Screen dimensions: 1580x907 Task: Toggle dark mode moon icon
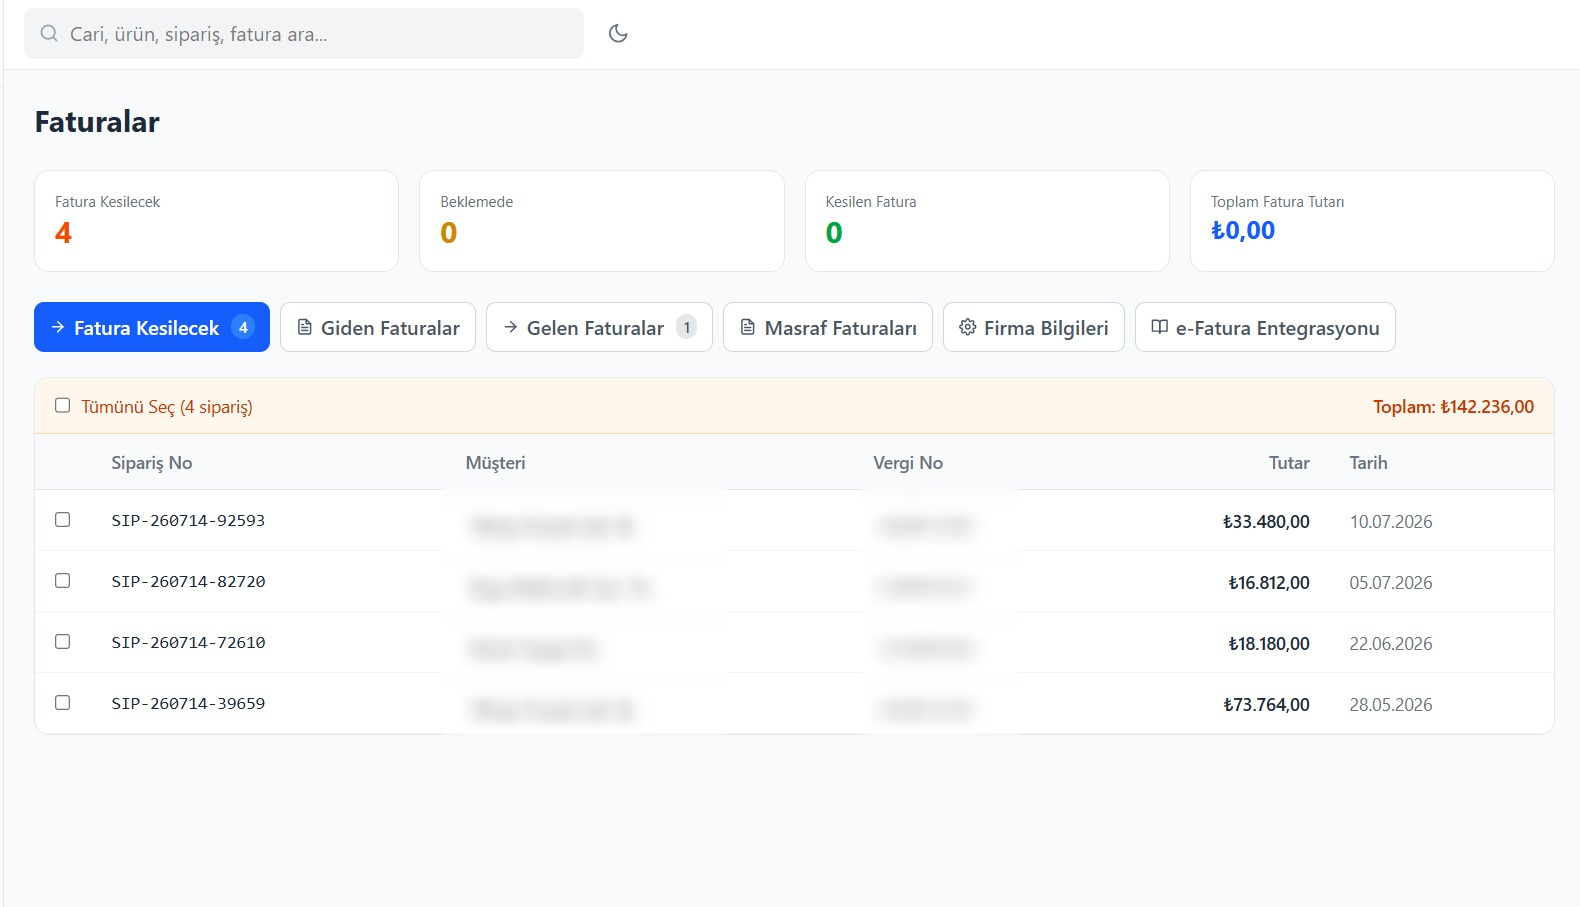[x=618, y=33]
